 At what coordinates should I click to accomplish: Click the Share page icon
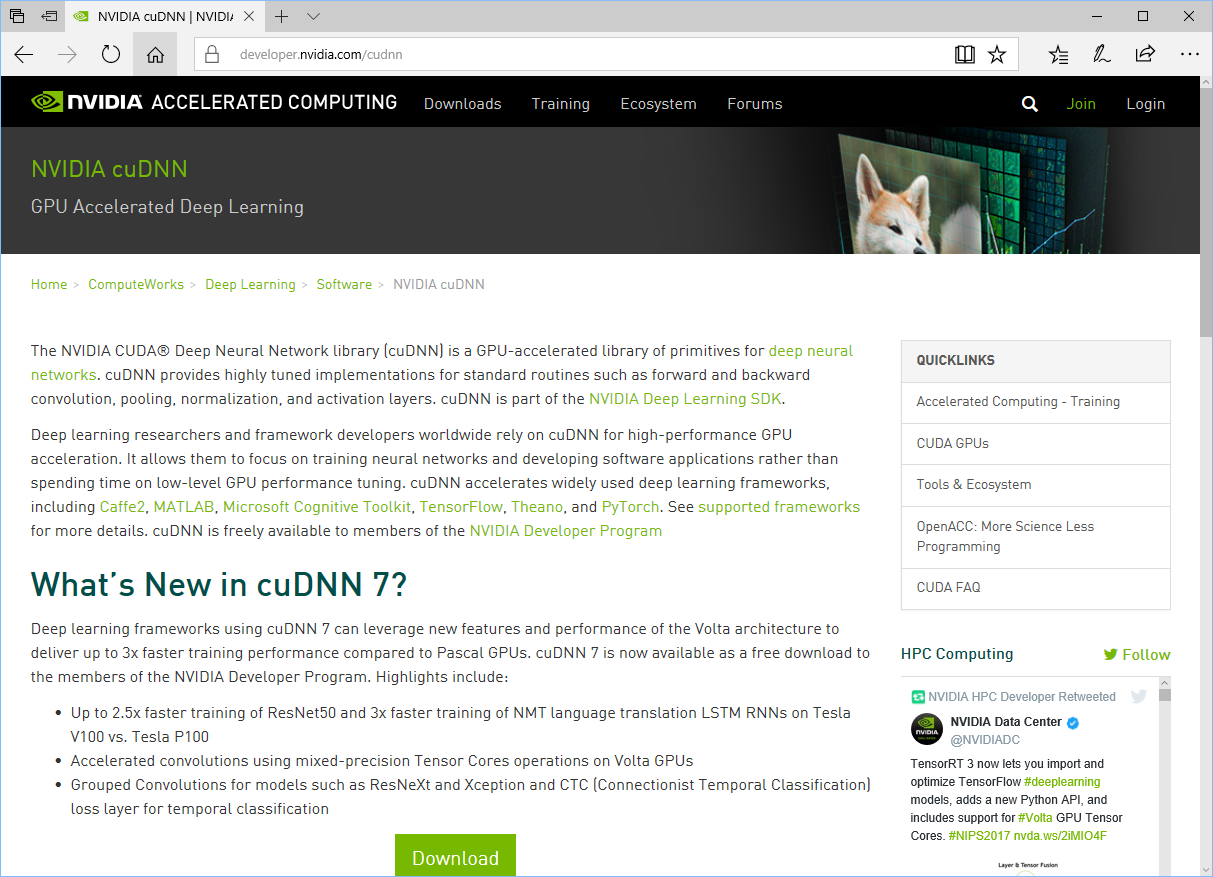point(1145,55)
